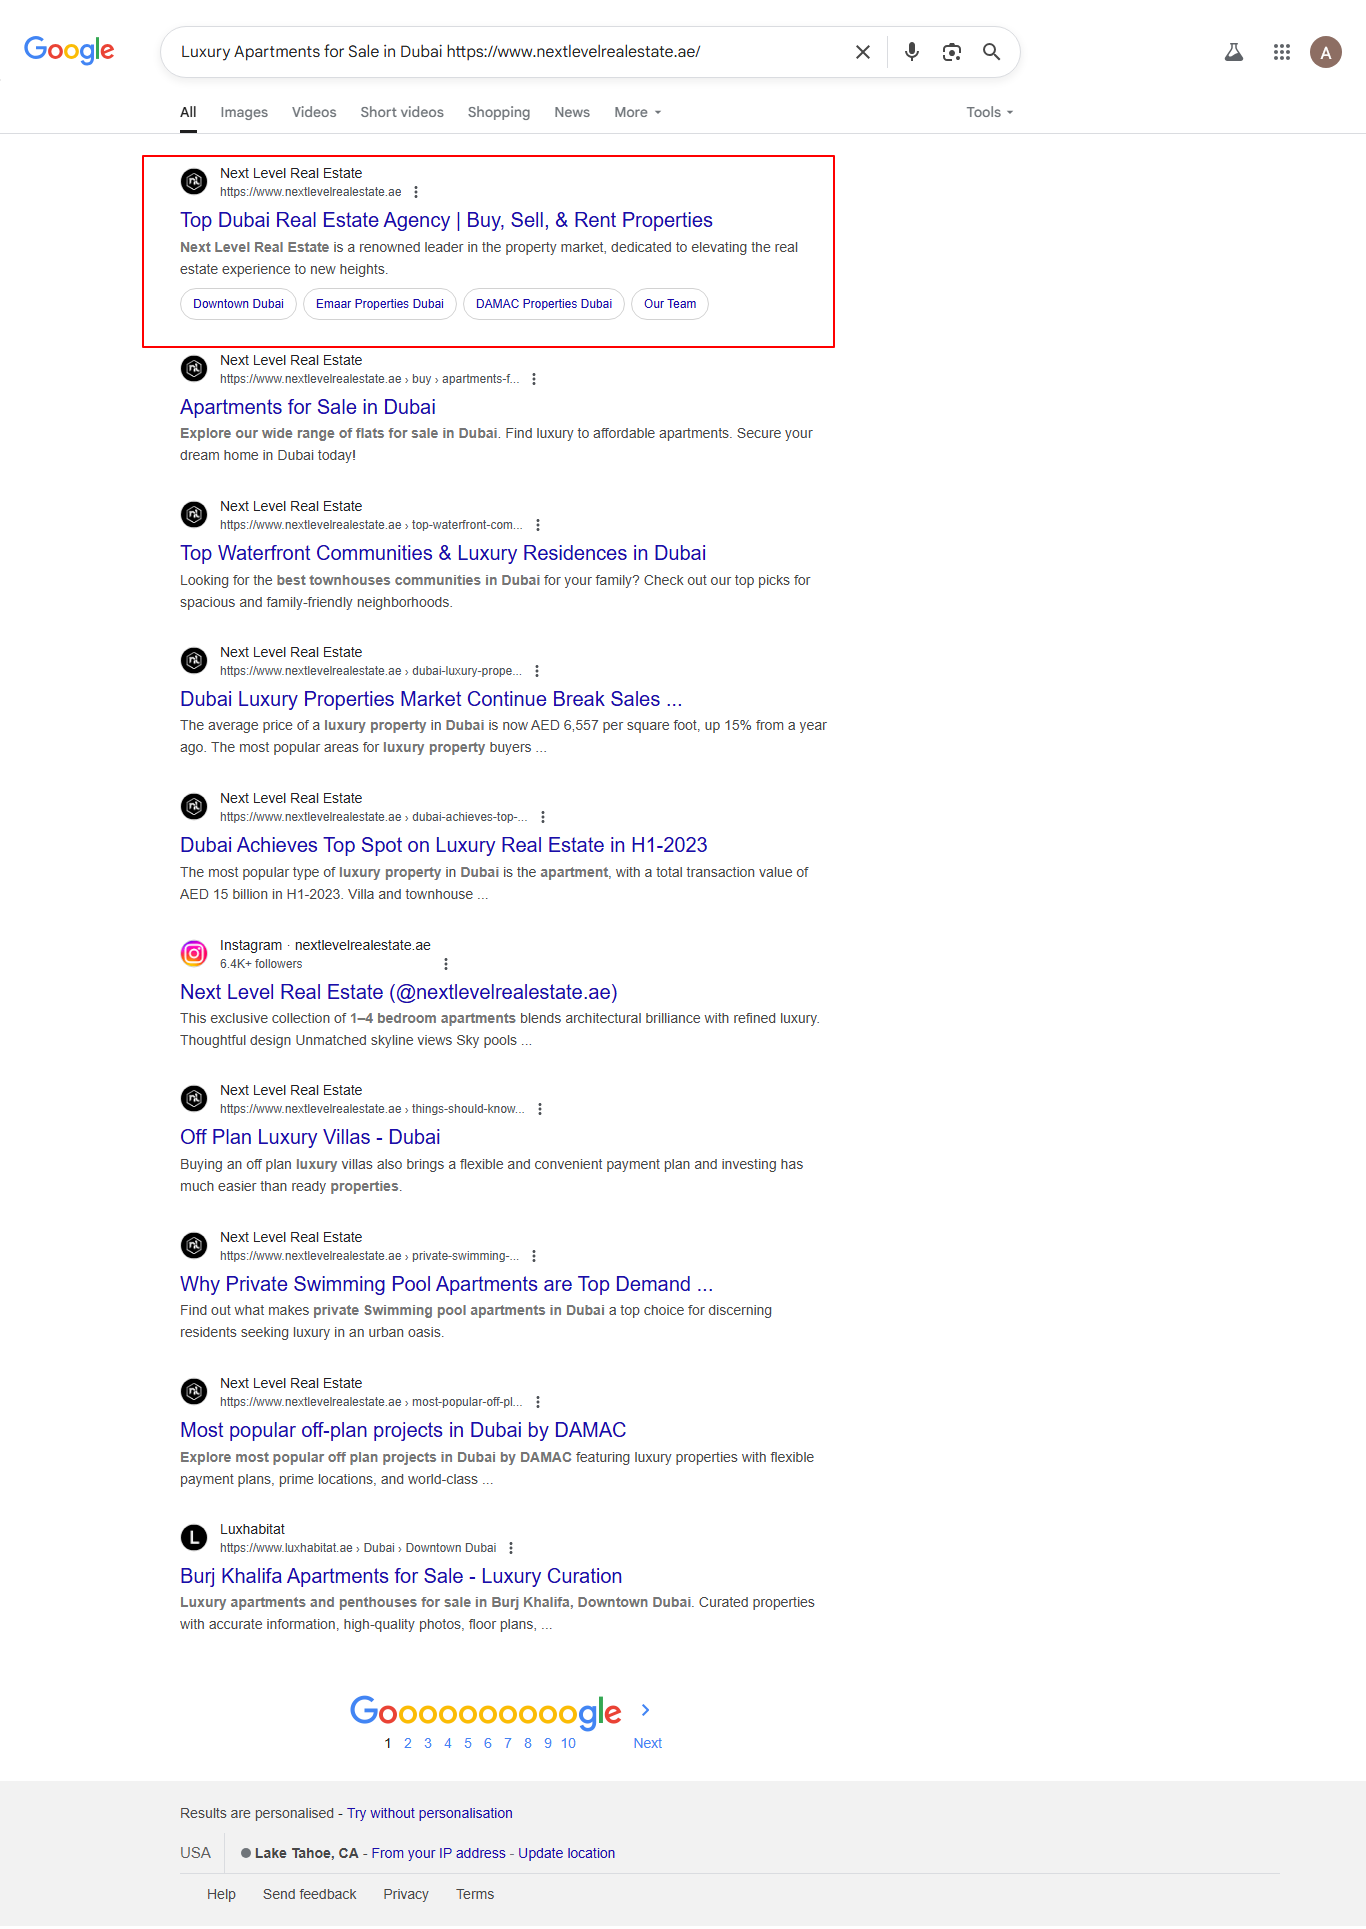Open options for Instagram nextlevelrealestate.ae result
Screen dimensions: 1366x1929
point(446,964)
